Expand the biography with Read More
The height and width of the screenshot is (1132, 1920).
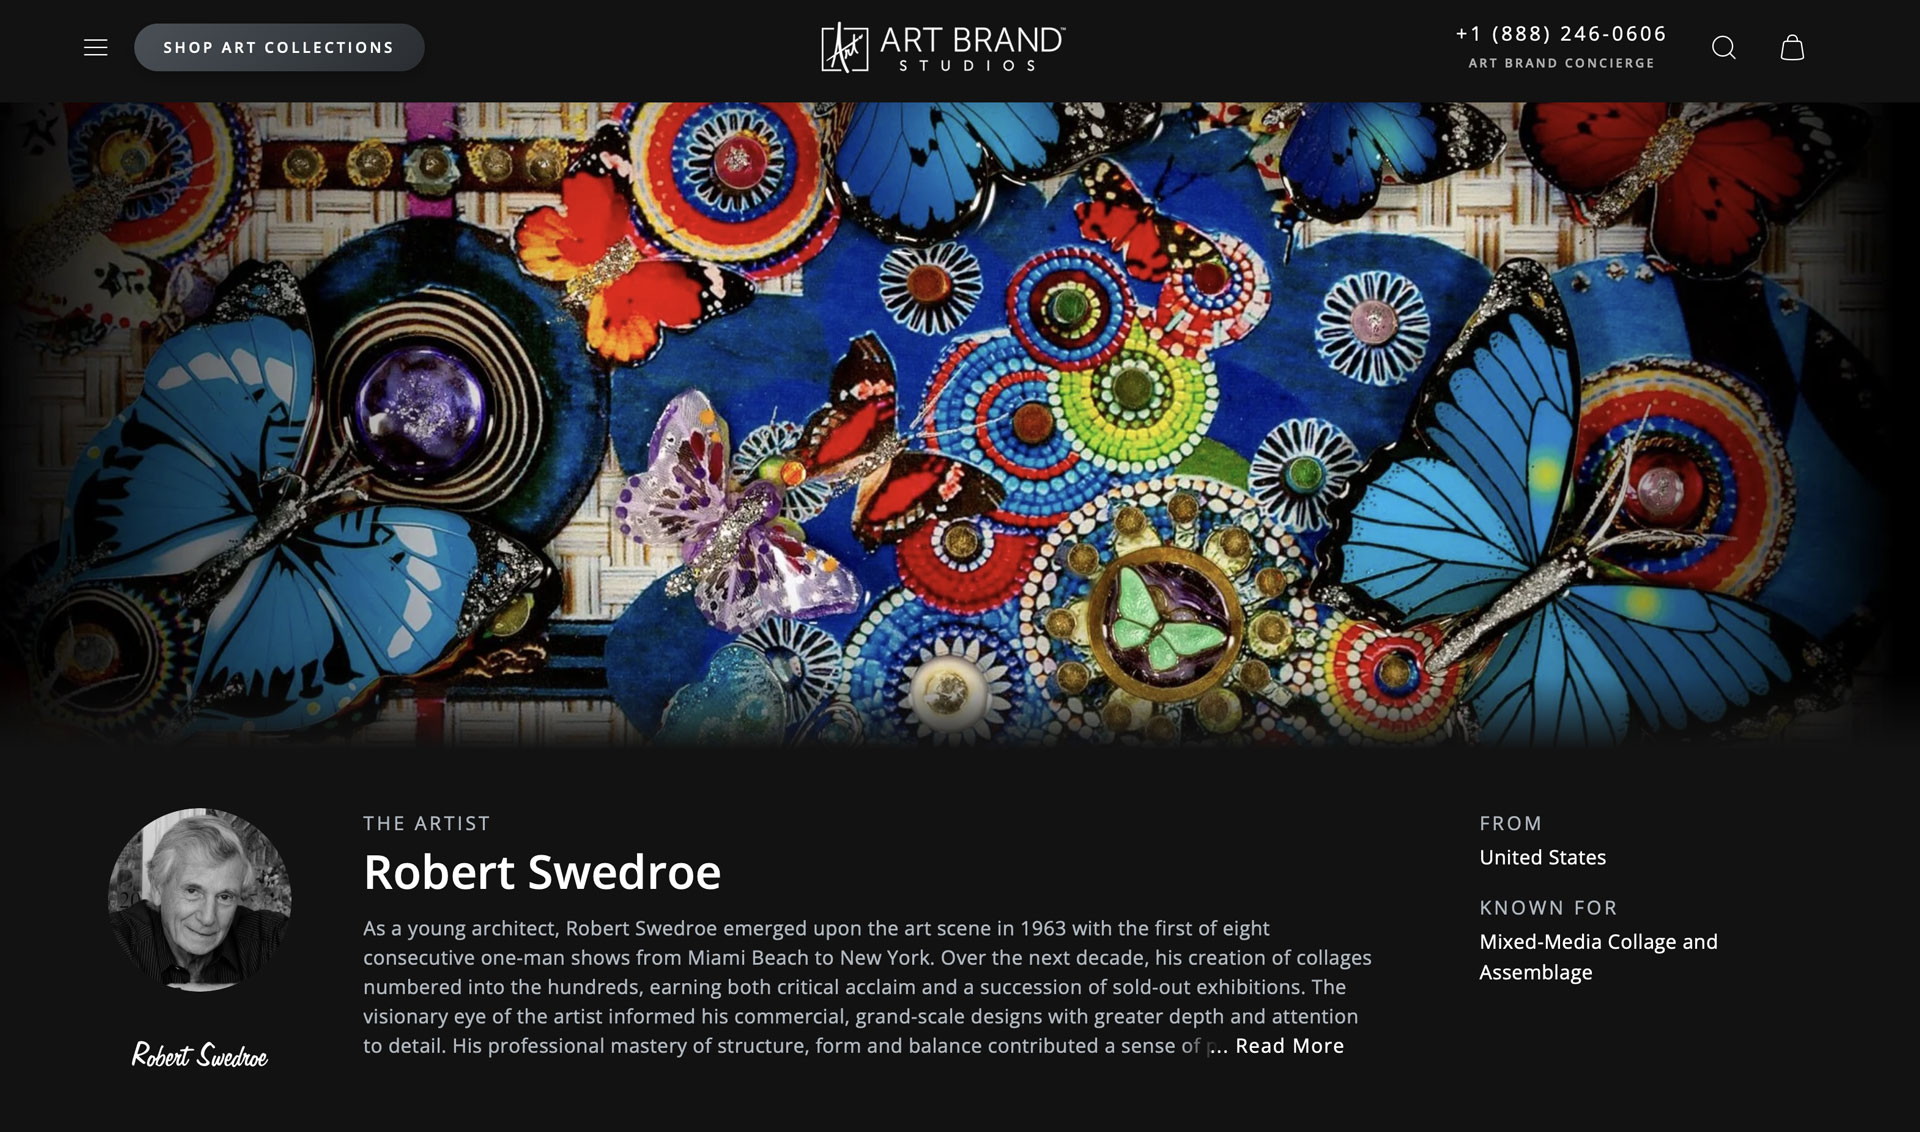coord(1289,1046)
